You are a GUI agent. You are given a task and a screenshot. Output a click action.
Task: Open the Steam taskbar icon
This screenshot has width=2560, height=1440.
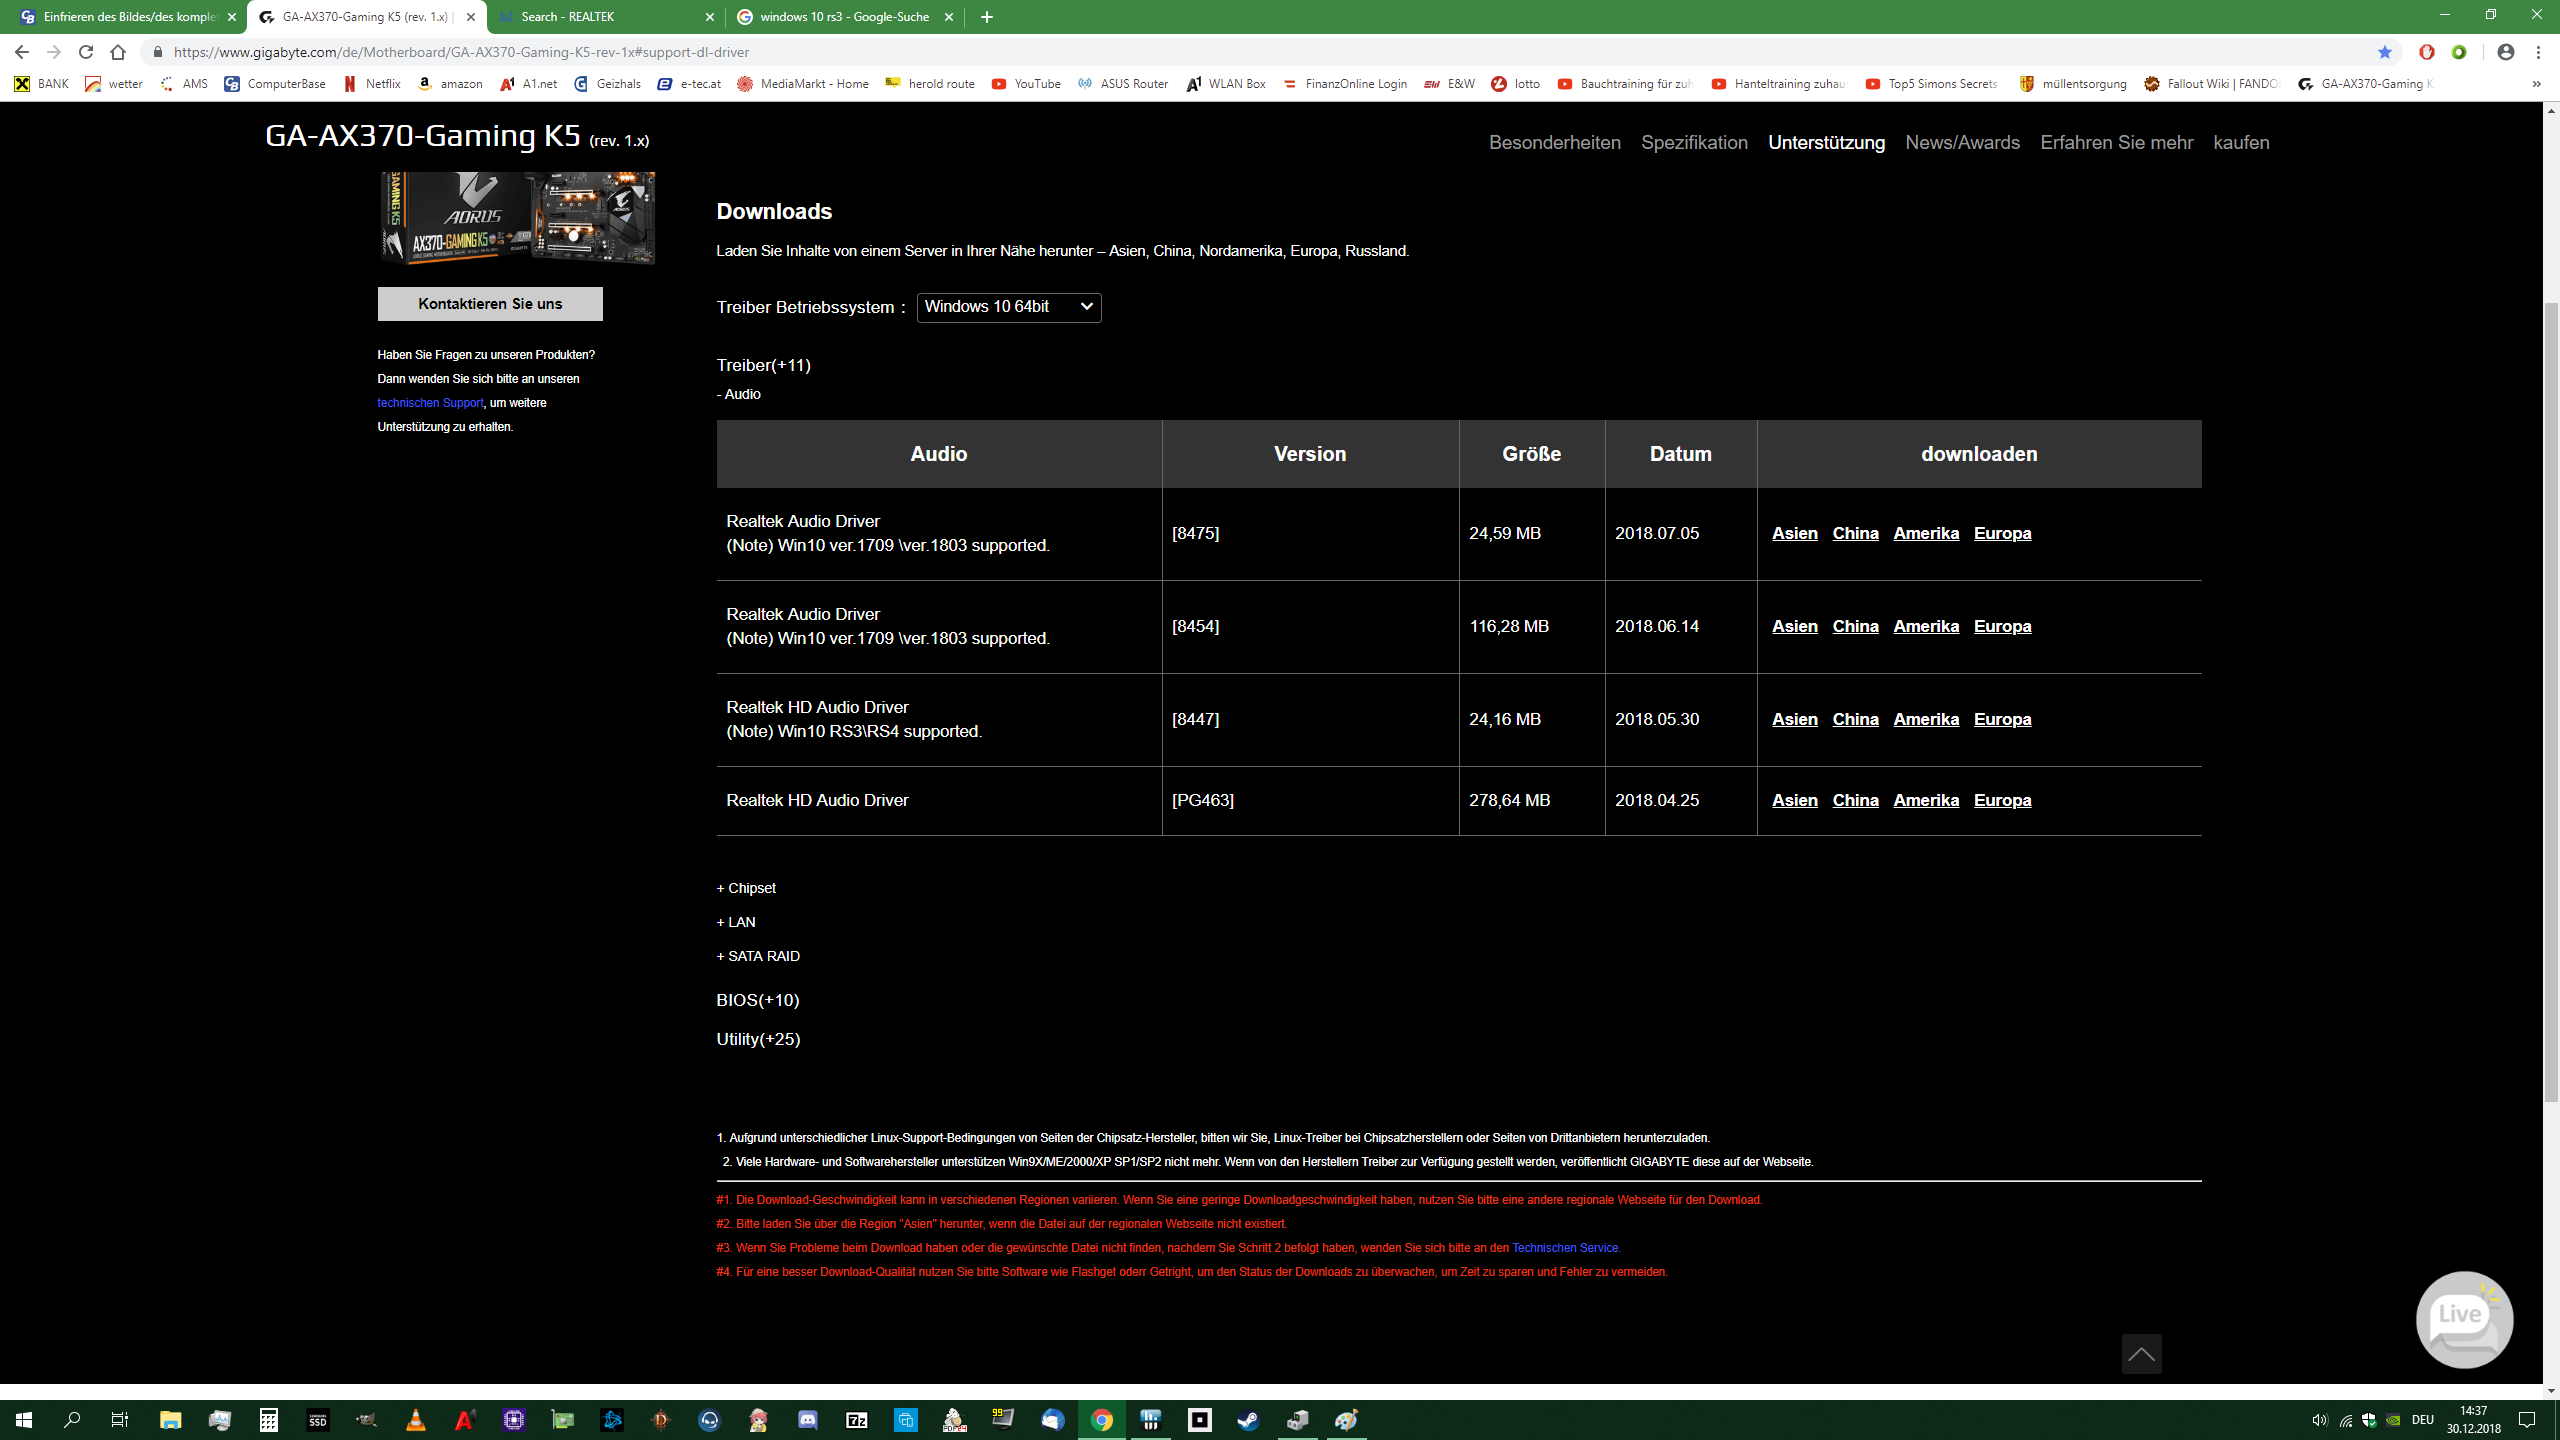tap(1248, 1420)
